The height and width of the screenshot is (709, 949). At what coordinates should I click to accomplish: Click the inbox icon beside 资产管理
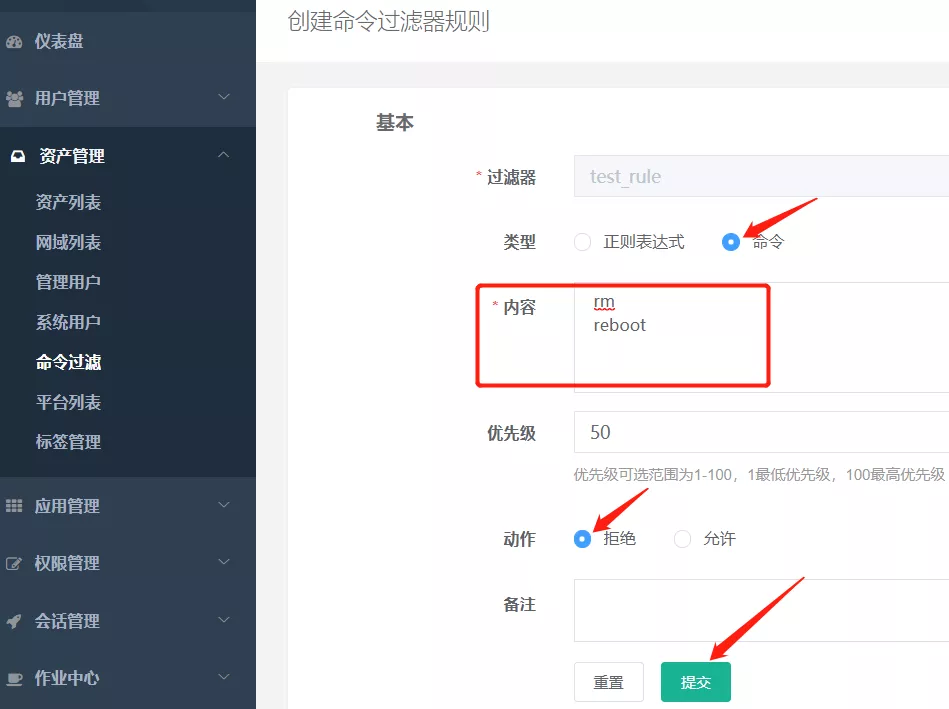[17, 156]
